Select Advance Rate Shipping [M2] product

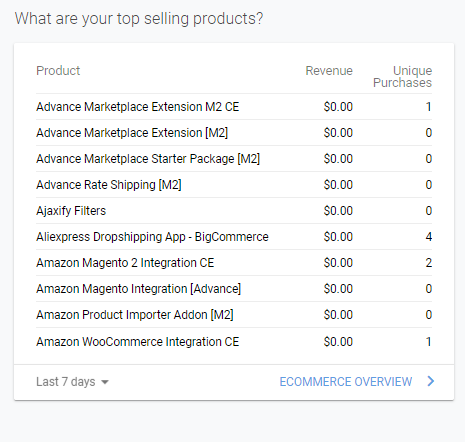(109, 185)
